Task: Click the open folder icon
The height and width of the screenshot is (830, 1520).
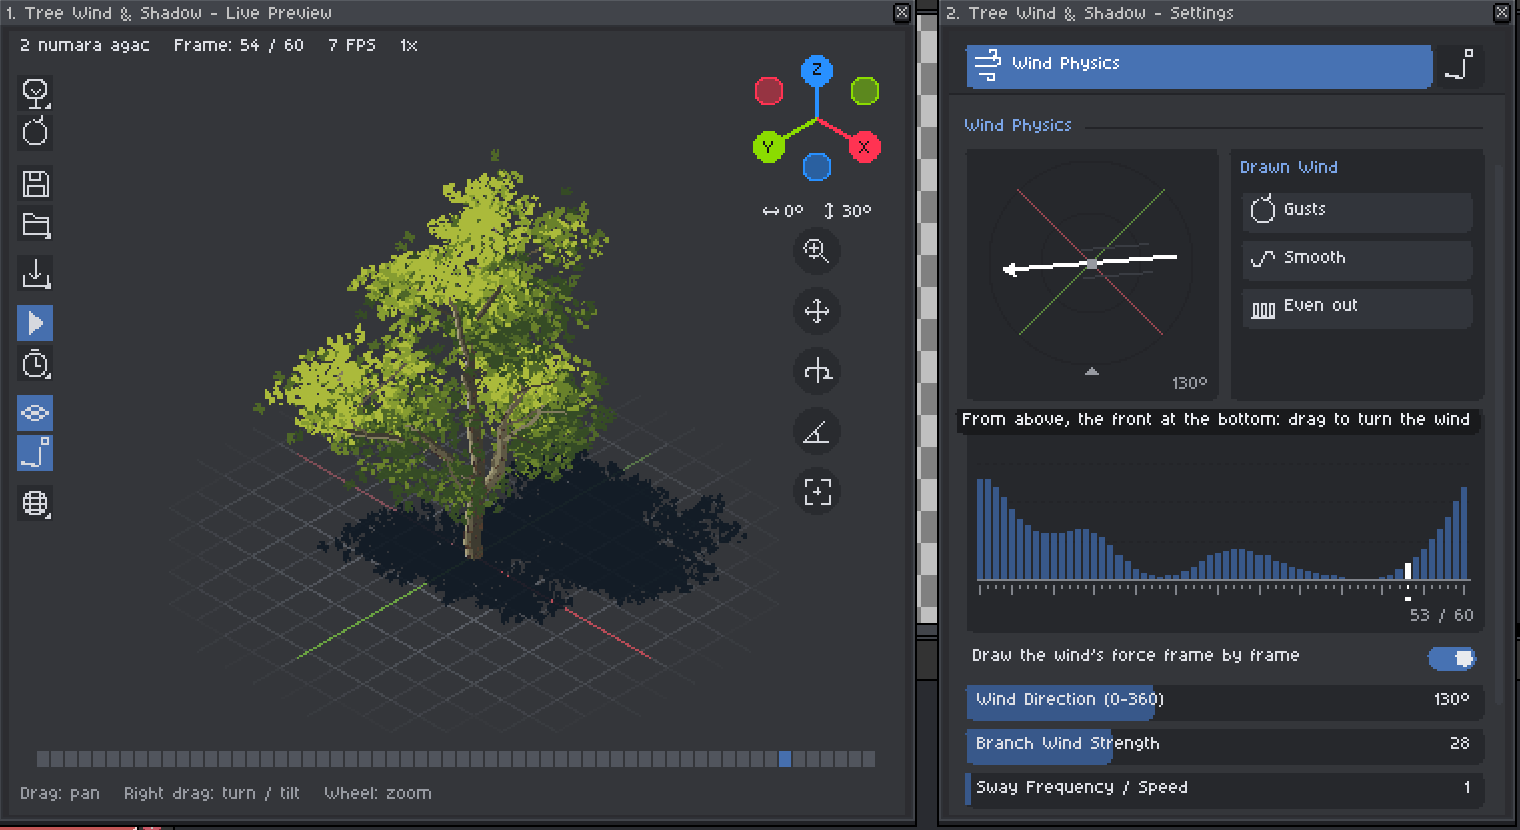Action: click(36, 225)
